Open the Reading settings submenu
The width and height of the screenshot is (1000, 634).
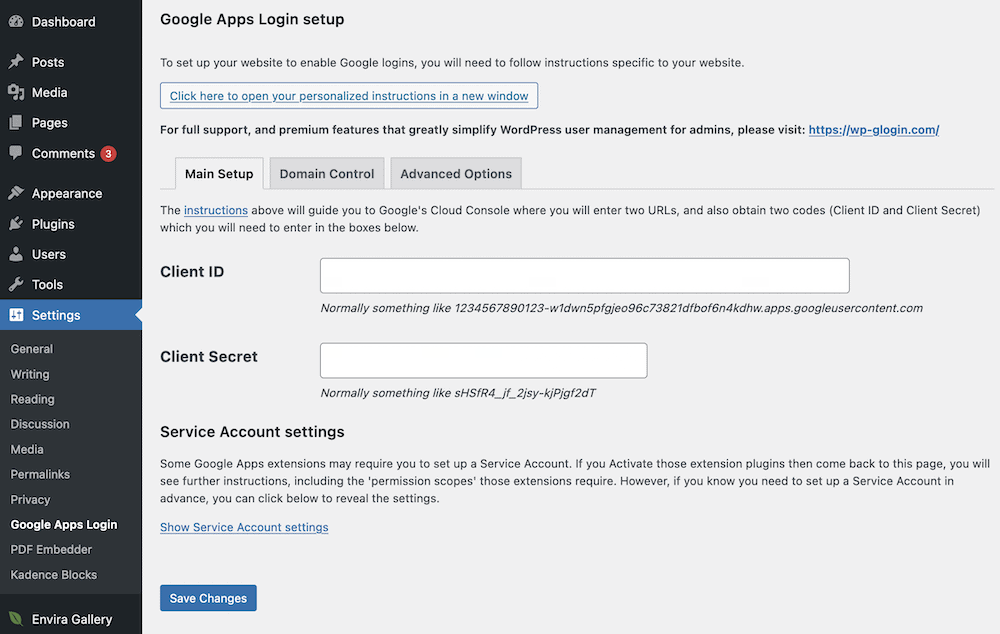point(32,399)
